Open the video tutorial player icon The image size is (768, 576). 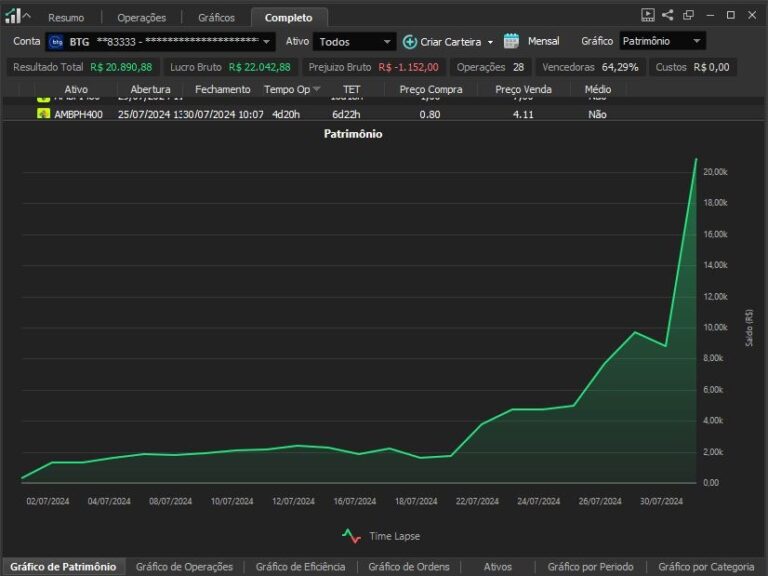click(648, 15)
